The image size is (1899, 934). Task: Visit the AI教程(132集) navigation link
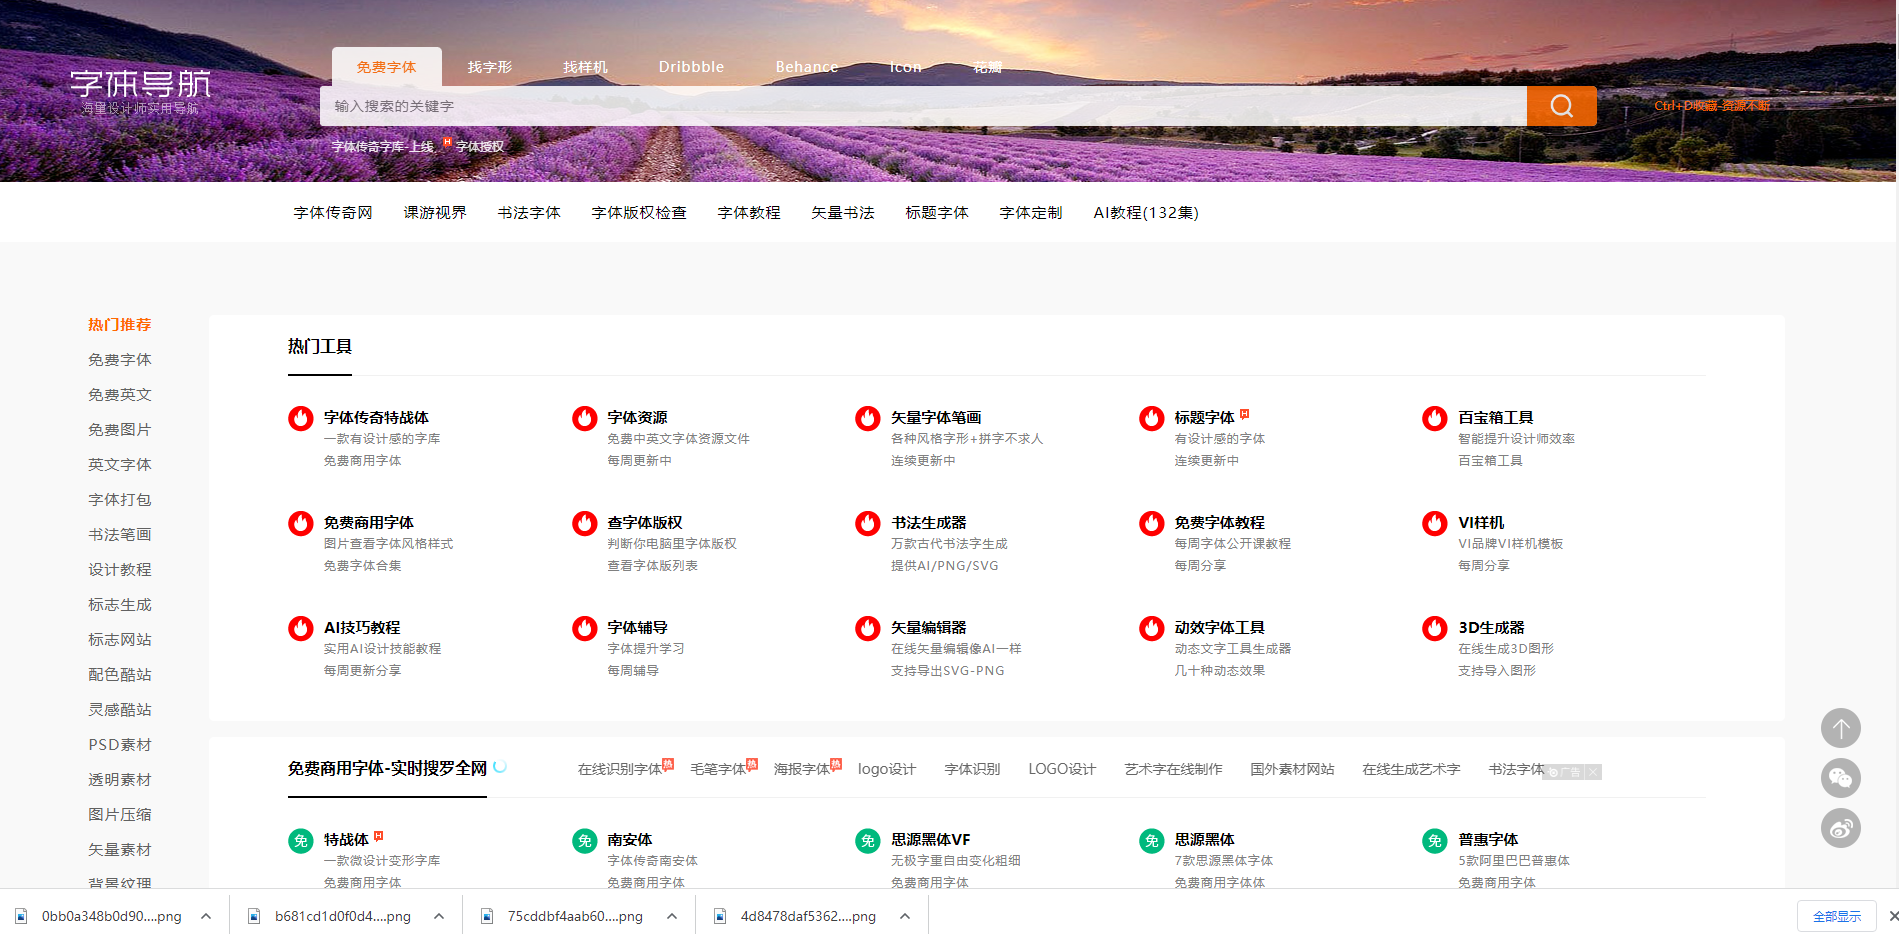pyautogui.click(x=1146, y=213)
